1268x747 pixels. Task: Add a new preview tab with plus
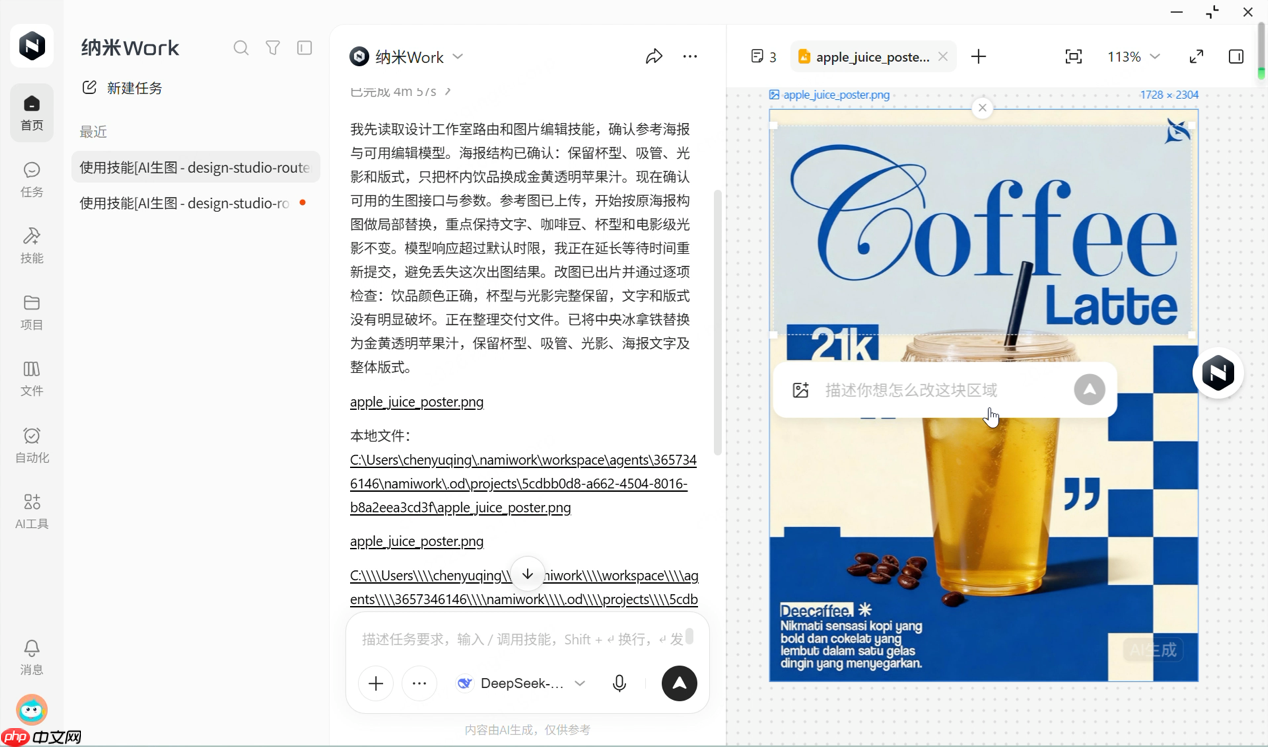pyautogui.click(x=978, y=57)
